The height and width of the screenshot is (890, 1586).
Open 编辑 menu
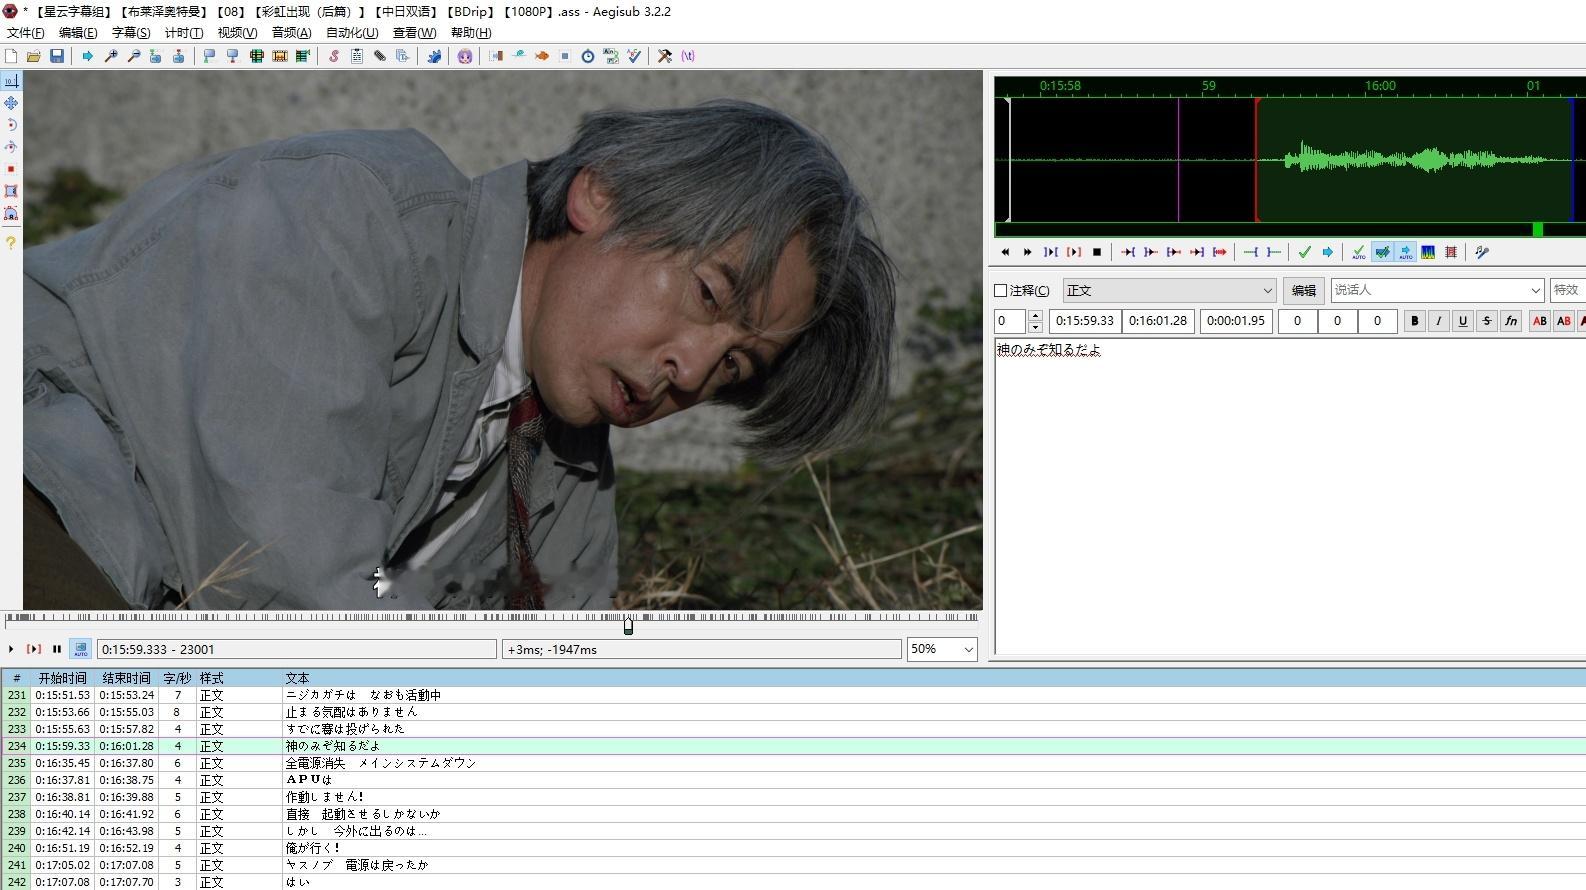click(x=78, y=33)
